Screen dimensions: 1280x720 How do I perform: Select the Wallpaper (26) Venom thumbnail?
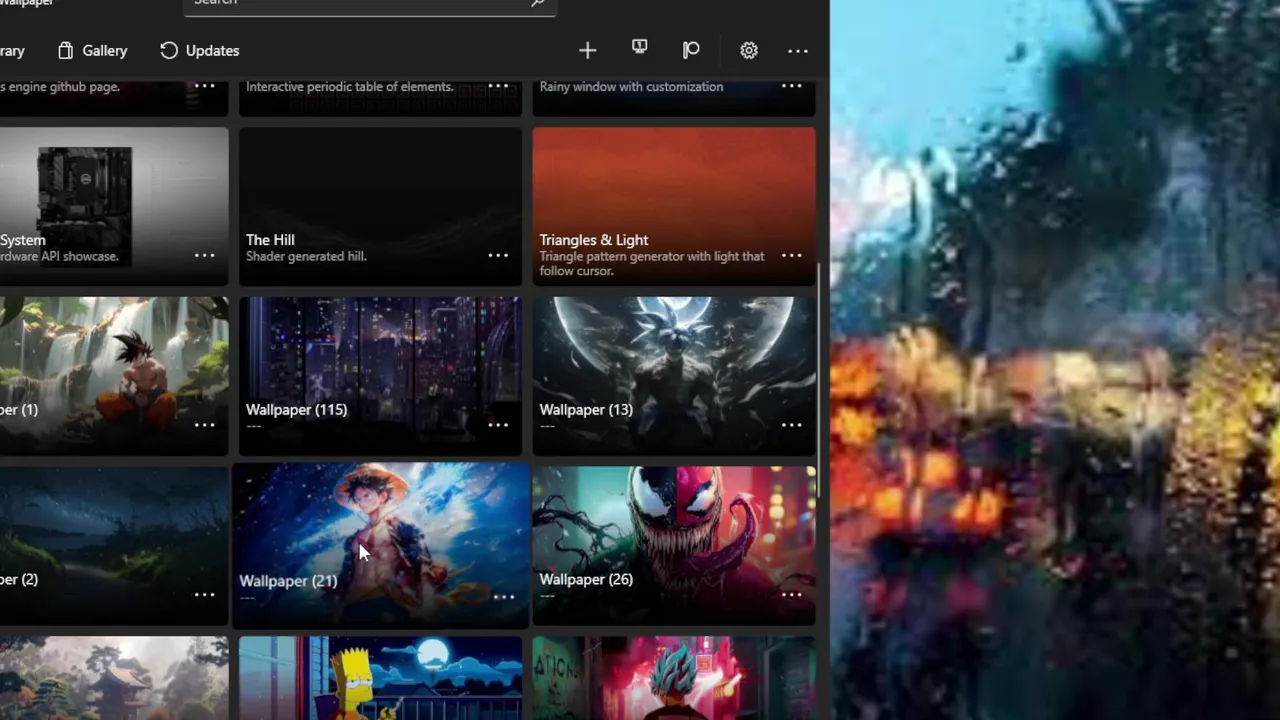674,545
